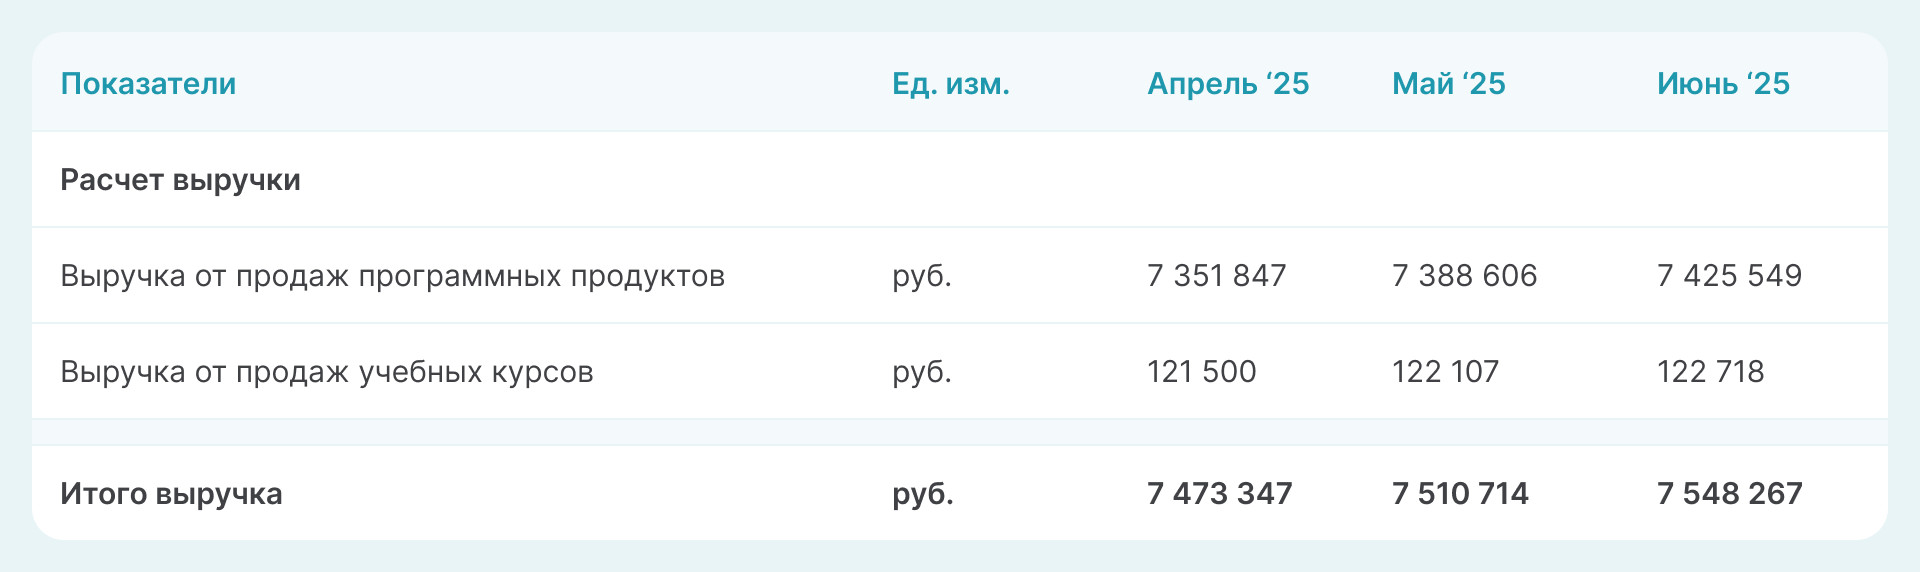
Task: Click the 'Итого выручка' row label
Action: coord(171,494)
